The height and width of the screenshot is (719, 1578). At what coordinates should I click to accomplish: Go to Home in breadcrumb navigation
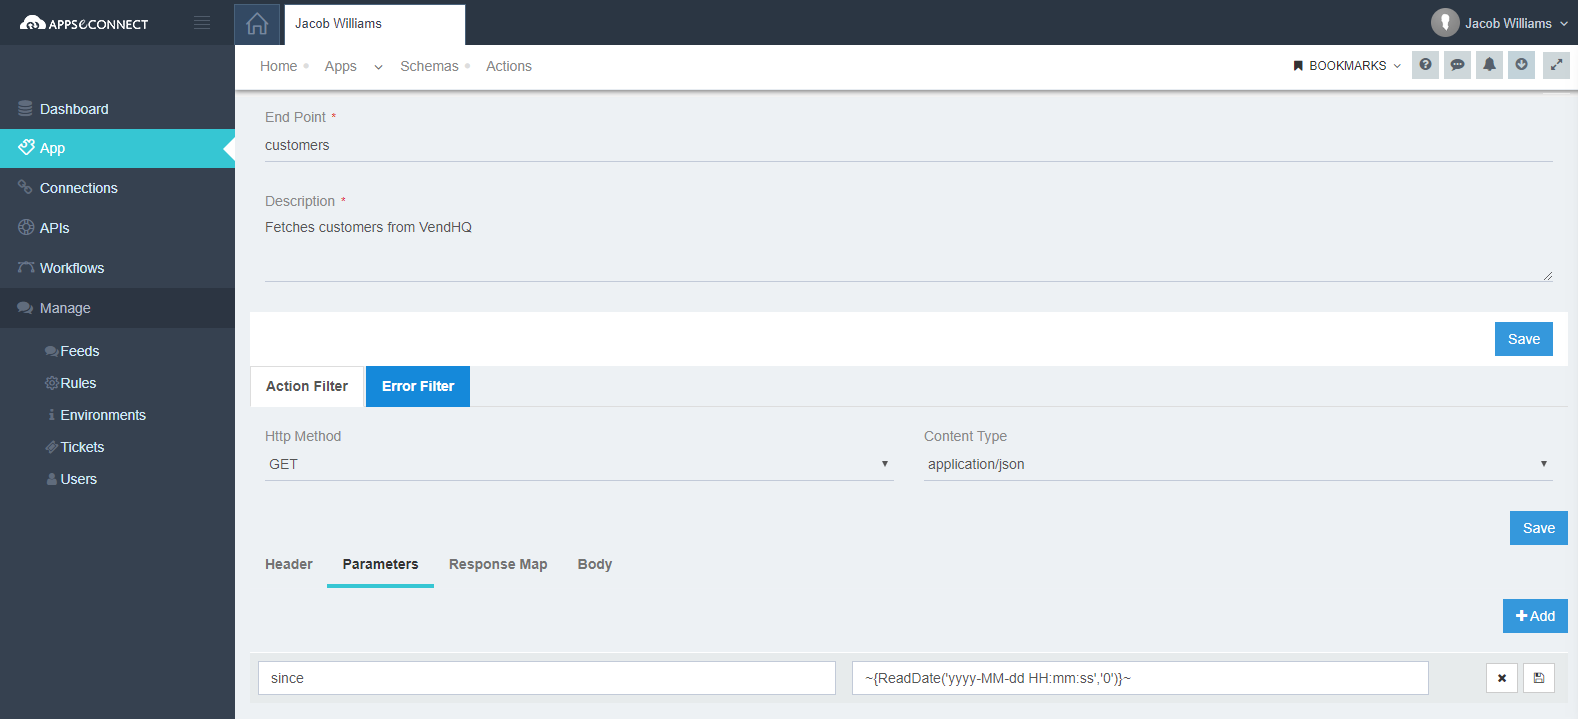278,66
